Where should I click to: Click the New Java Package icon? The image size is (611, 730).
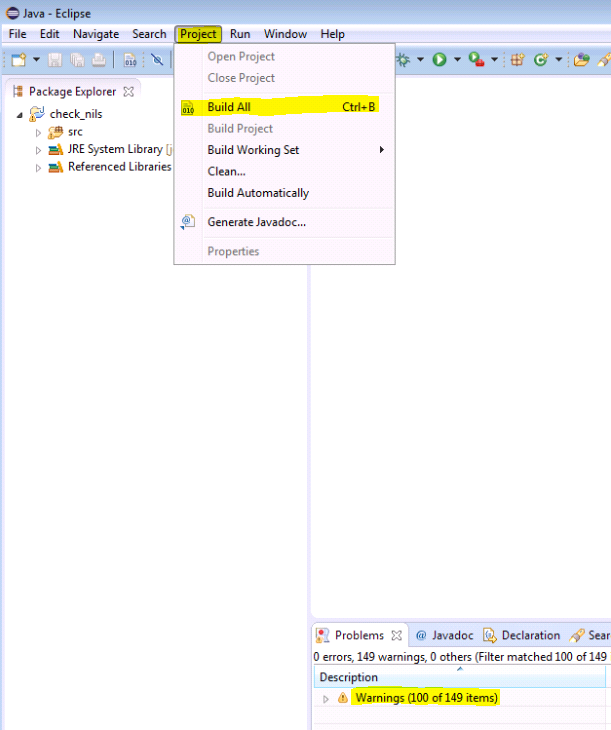click(517, 60)
